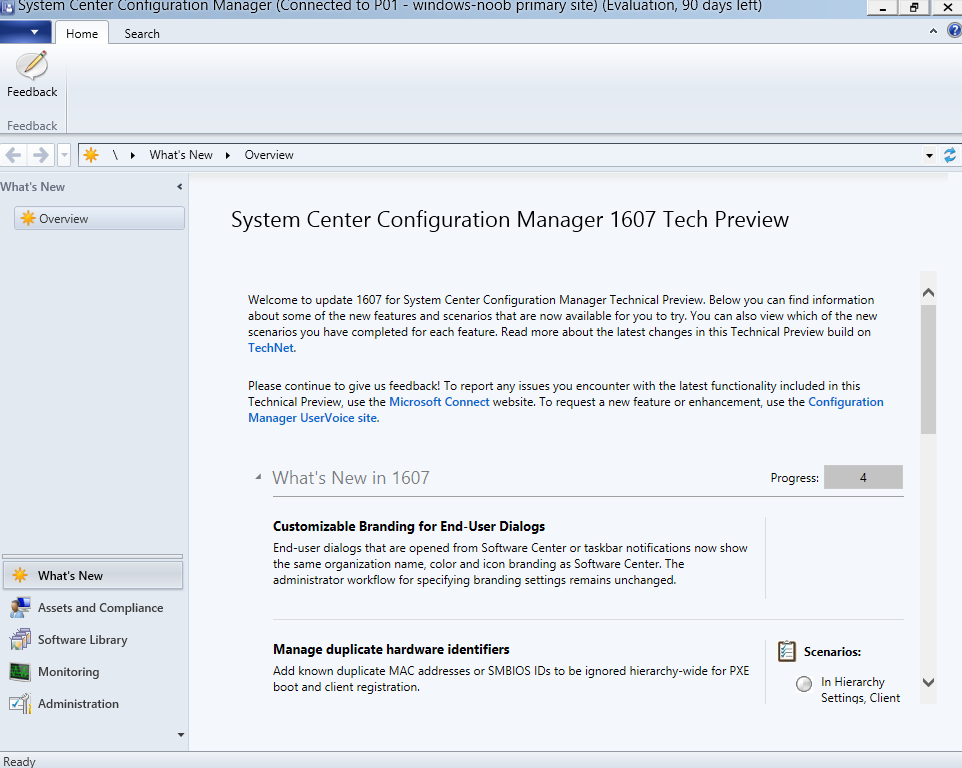
Task: Collapse the What's New in 1607 section
Action: click(258, 477)
